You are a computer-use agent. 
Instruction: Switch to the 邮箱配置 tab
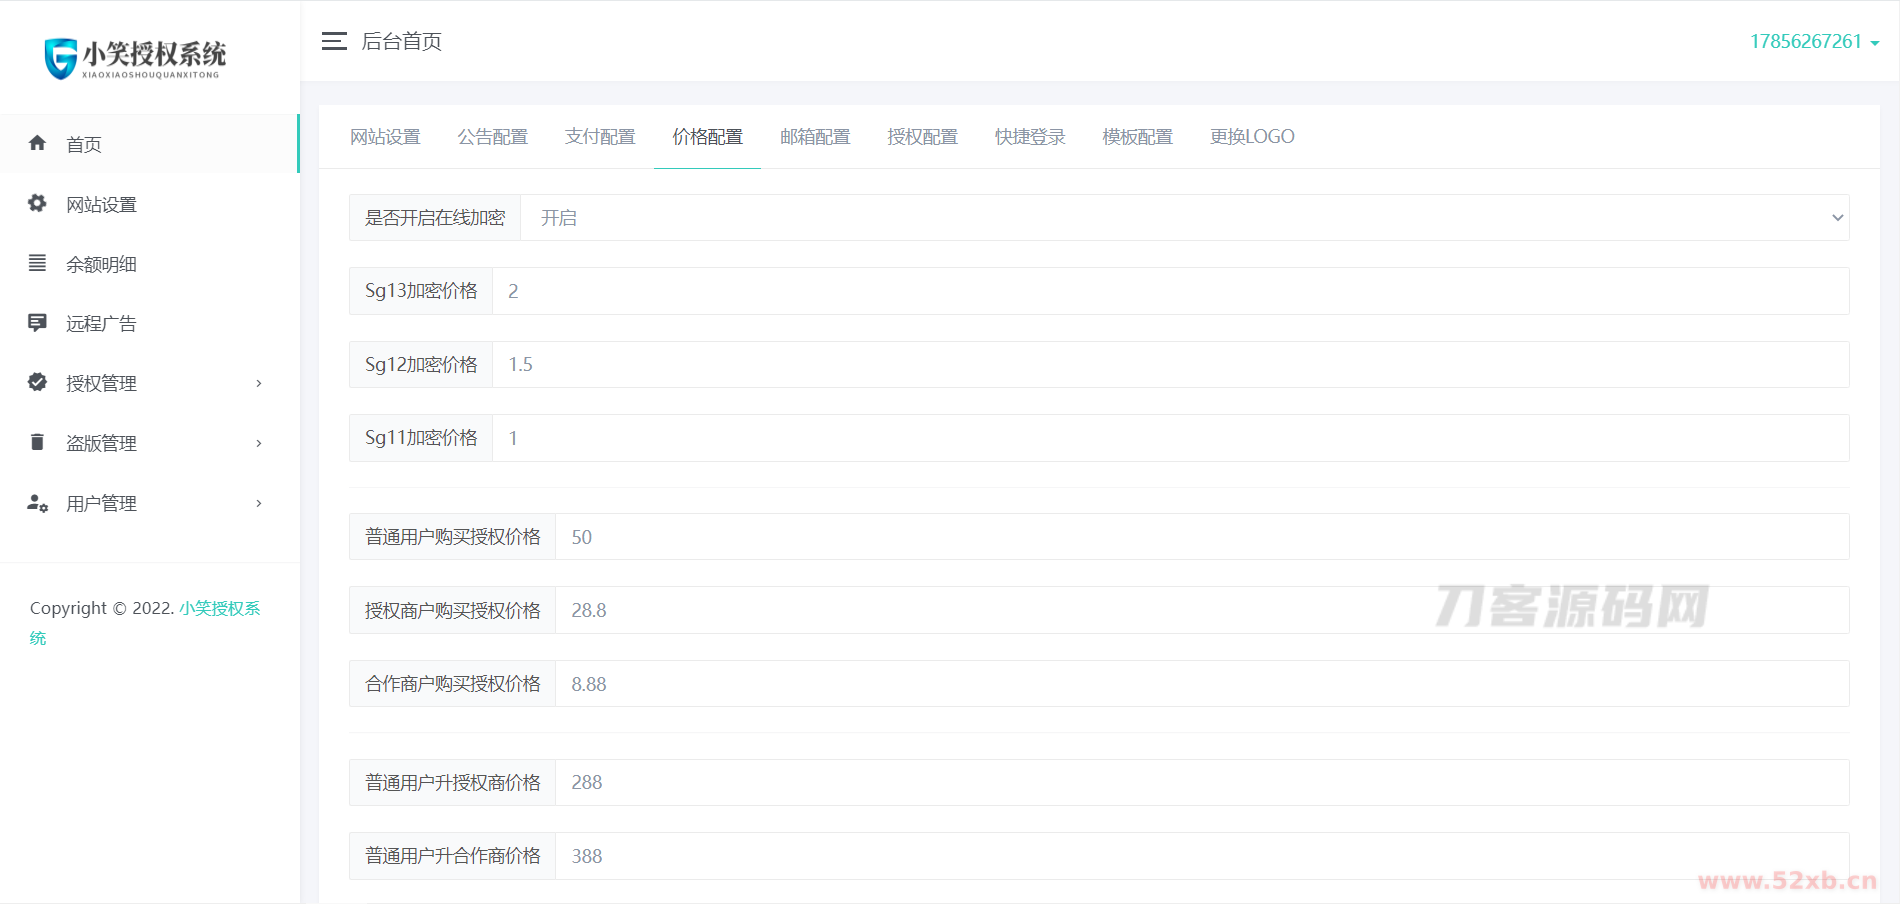[815, 137]
